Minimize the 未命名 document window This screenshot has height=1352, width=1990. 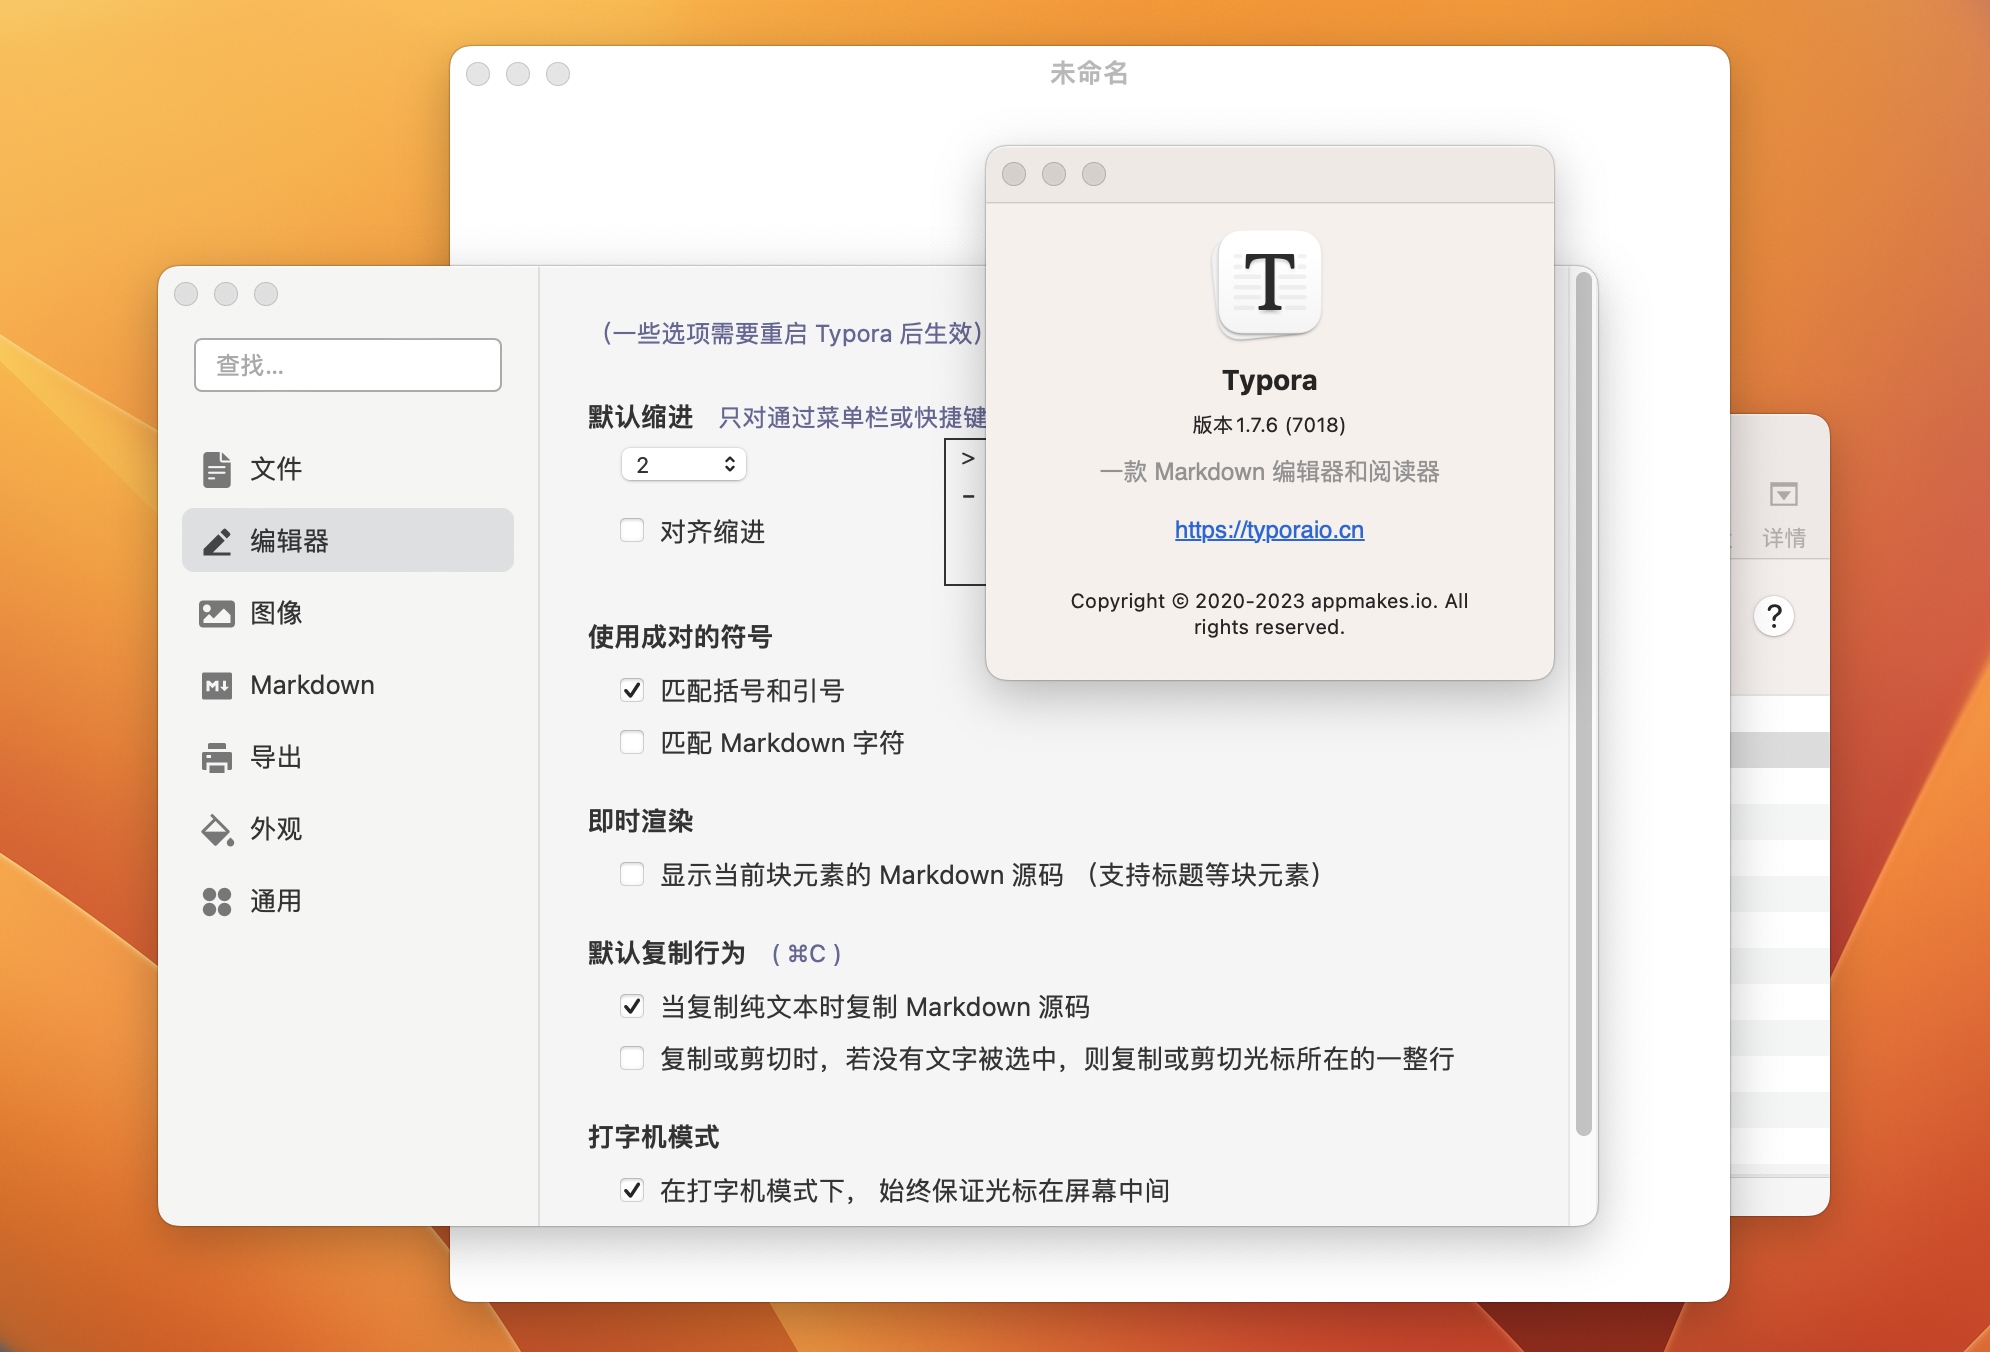[x=518, y=74]
